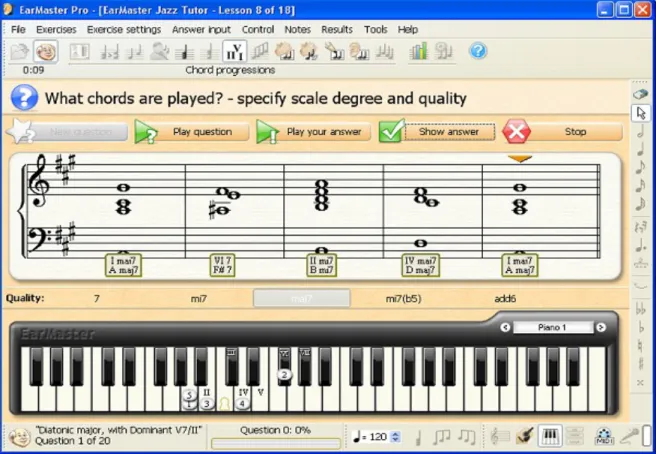Click the Question progress bar

pyautogui.click(x=275, y=444)
